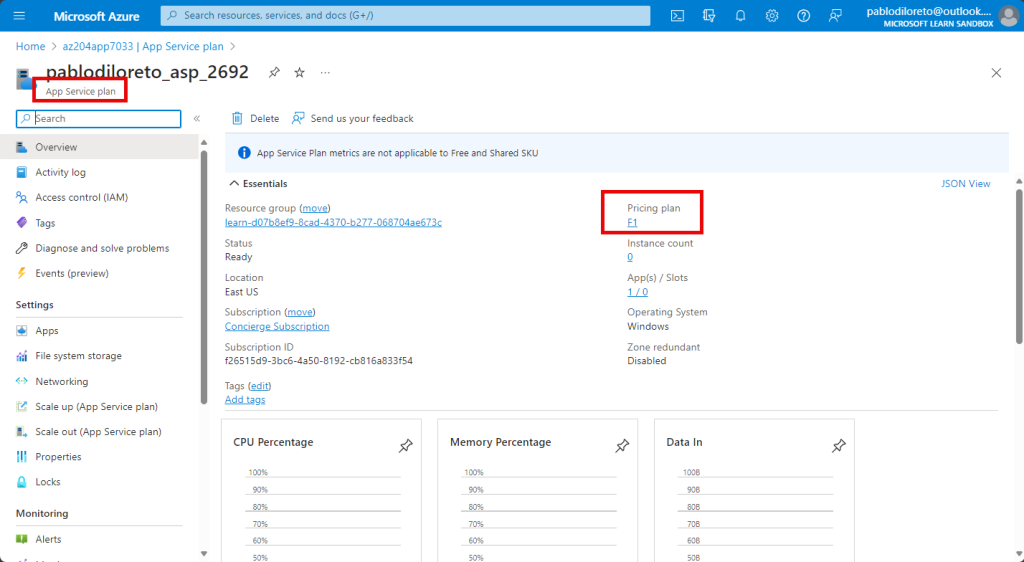Image resolution: width=1024 pixels, height=562 pixels.
Task: Open the notifications bell icon
Action: point(740,16)
